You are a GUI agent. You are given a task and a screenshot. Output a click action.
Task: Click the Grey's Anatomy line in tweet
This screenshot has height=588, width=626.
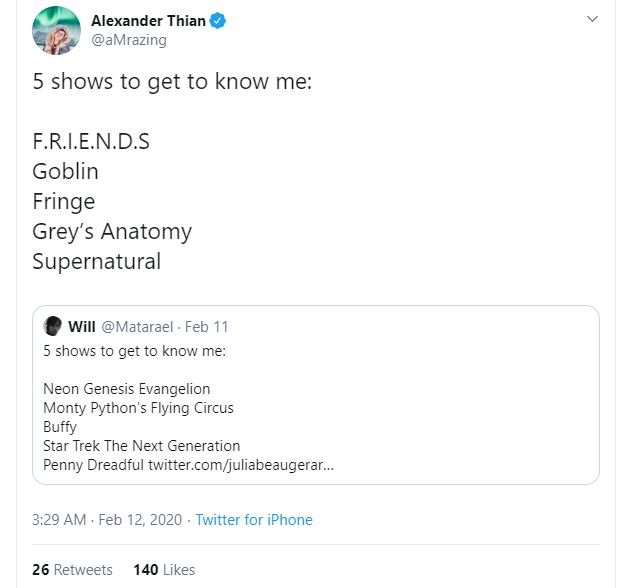[111, 232]
